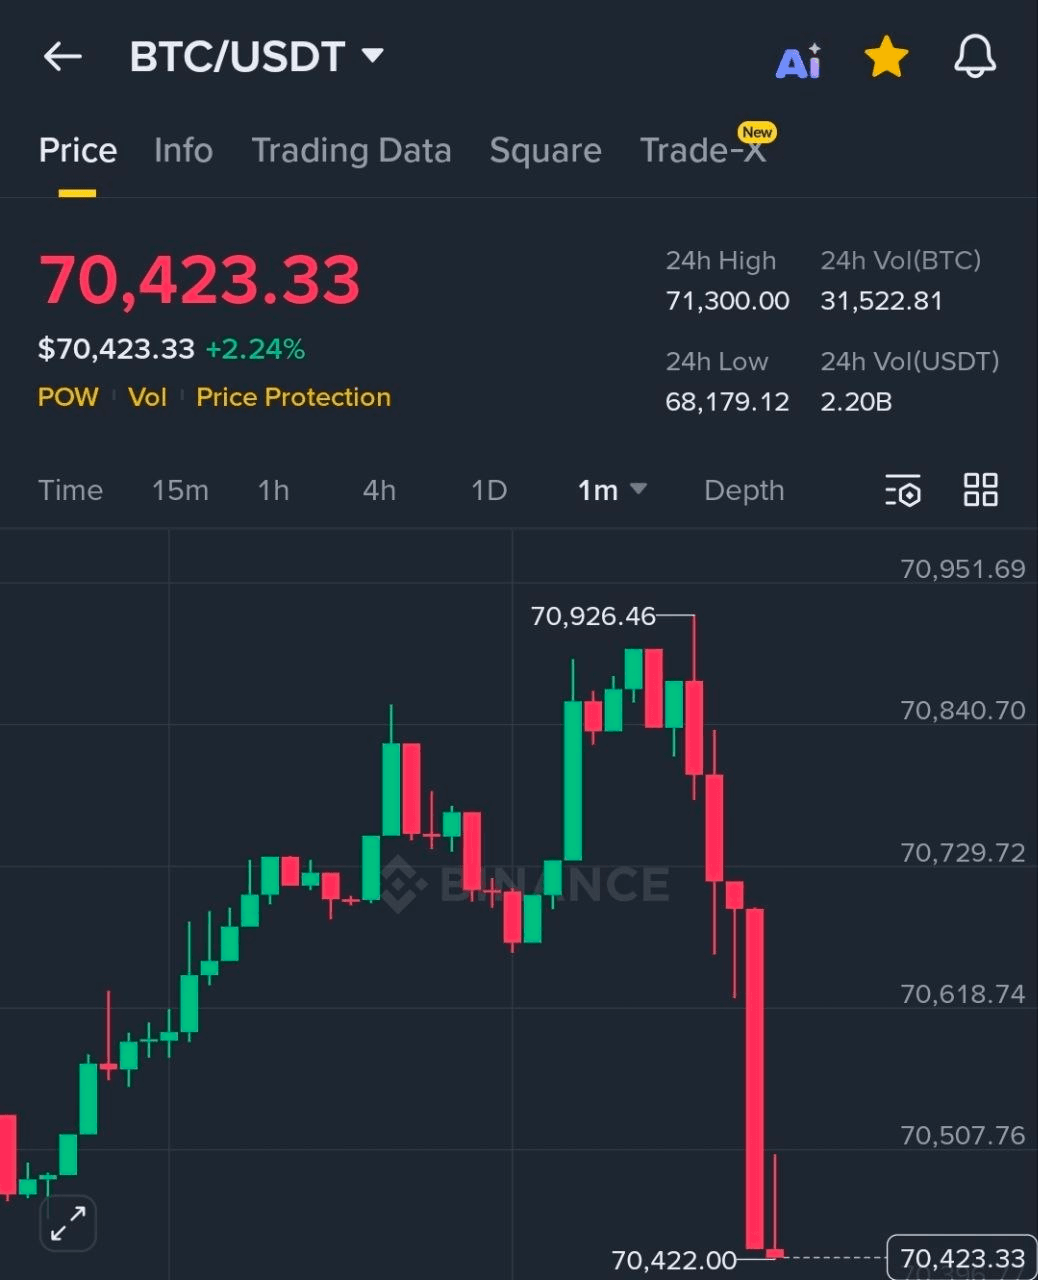Go to the Square tab
Viewport: 1038px width, 1280px height.
(x=545, y=151)
